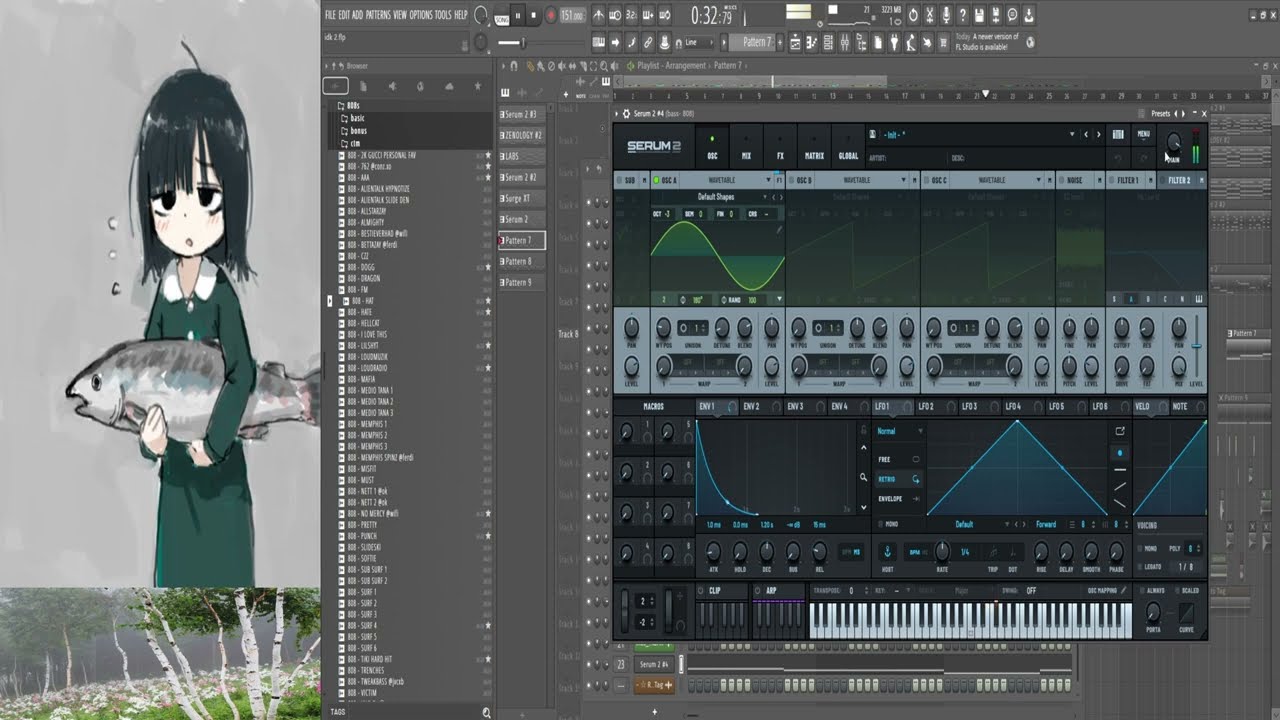This screenshot has height=720, width=1280.
Task: Click the FL Studio update globe icon
Action: [x=1031, y=42]
